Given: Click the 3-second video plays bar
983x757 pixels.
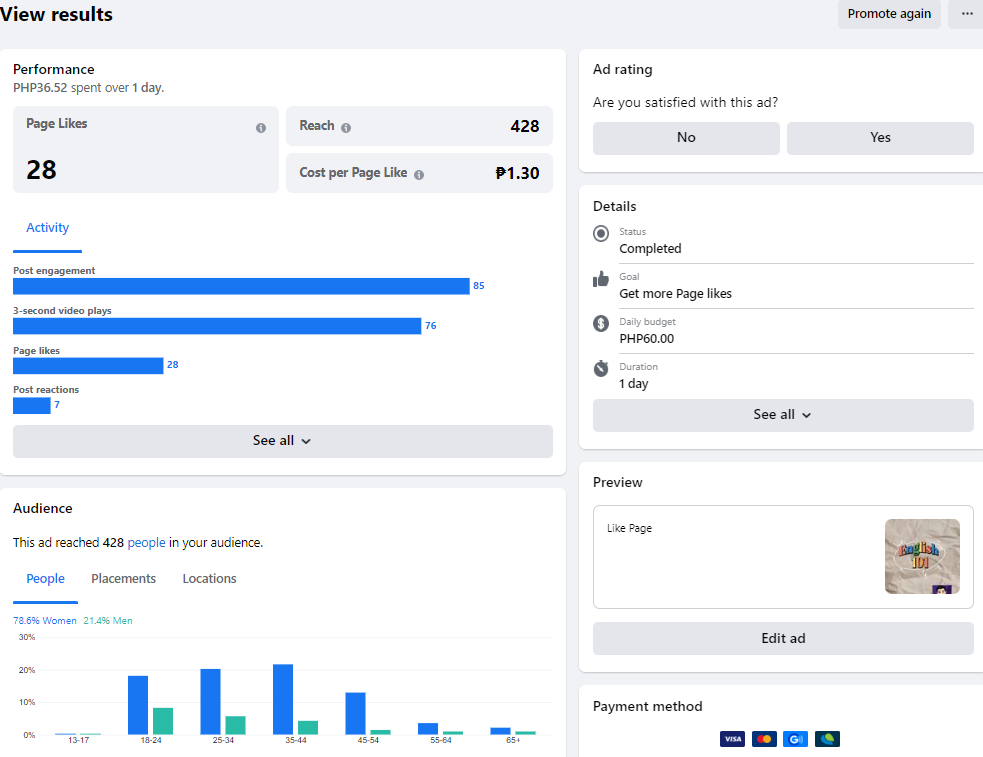Looking at the screenshot, I should [x=217, y=326].
